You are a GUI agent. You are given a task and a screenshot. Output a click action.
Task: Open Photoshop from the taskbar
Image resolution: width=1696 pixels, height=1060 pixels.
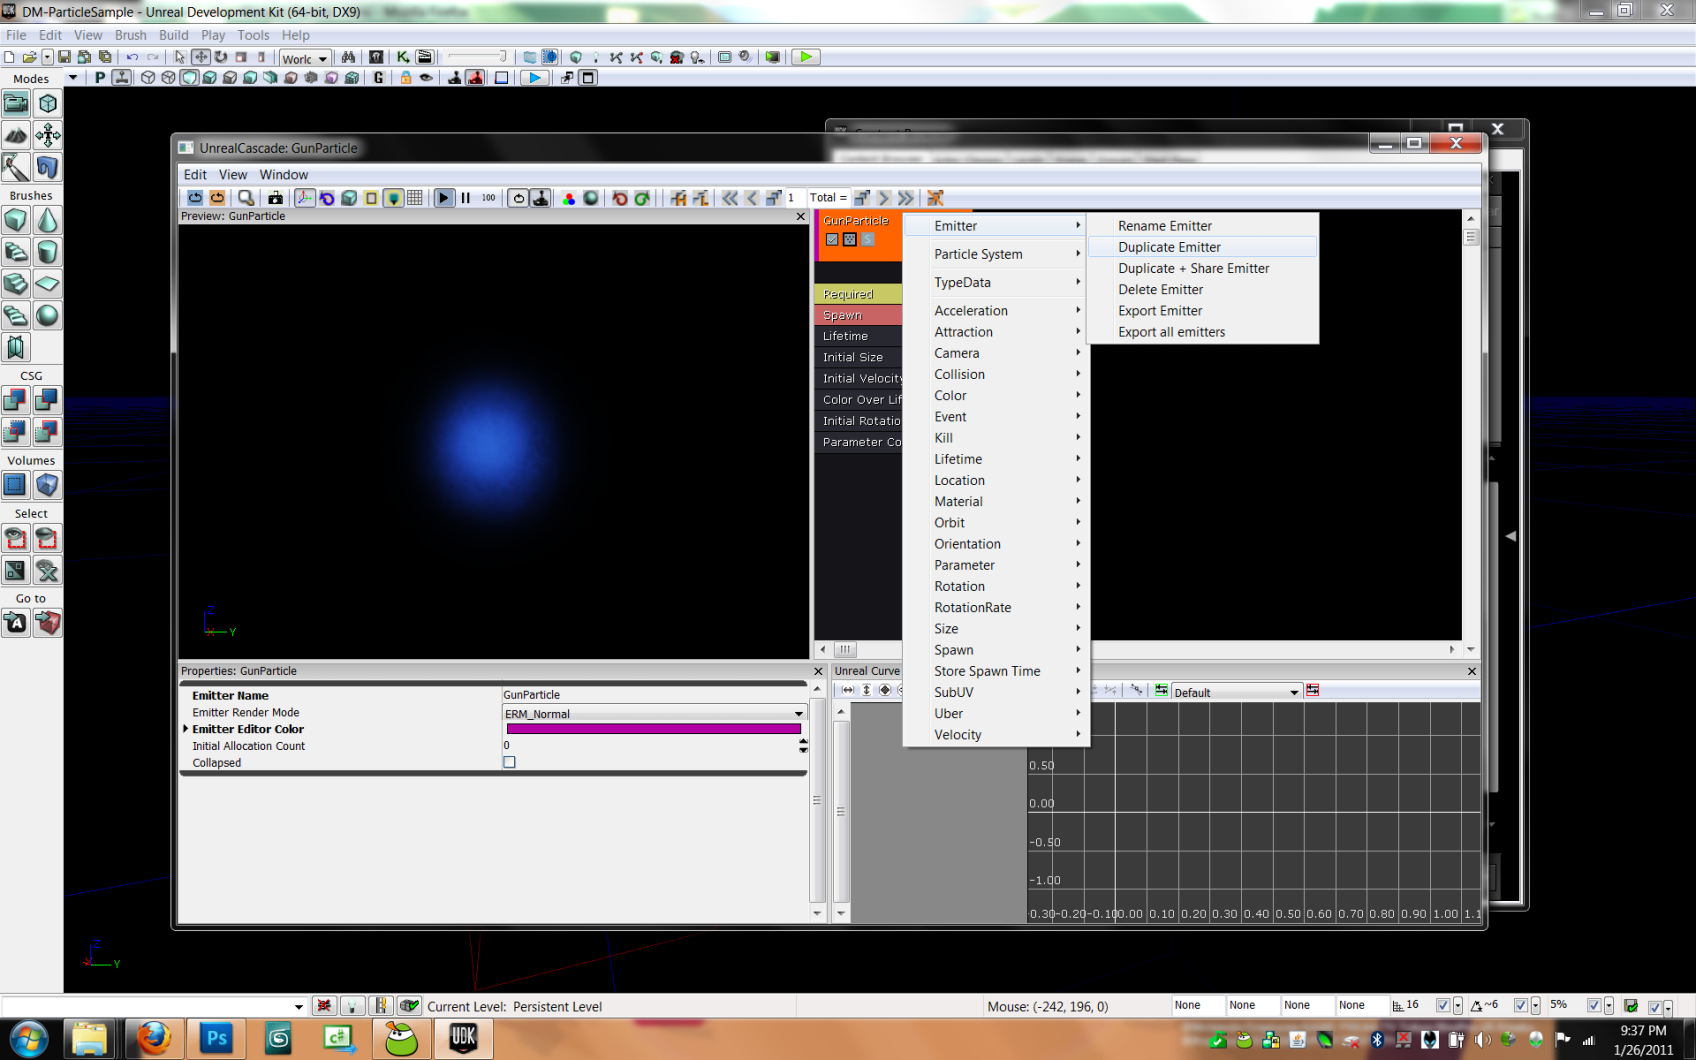coord(216,1039)
